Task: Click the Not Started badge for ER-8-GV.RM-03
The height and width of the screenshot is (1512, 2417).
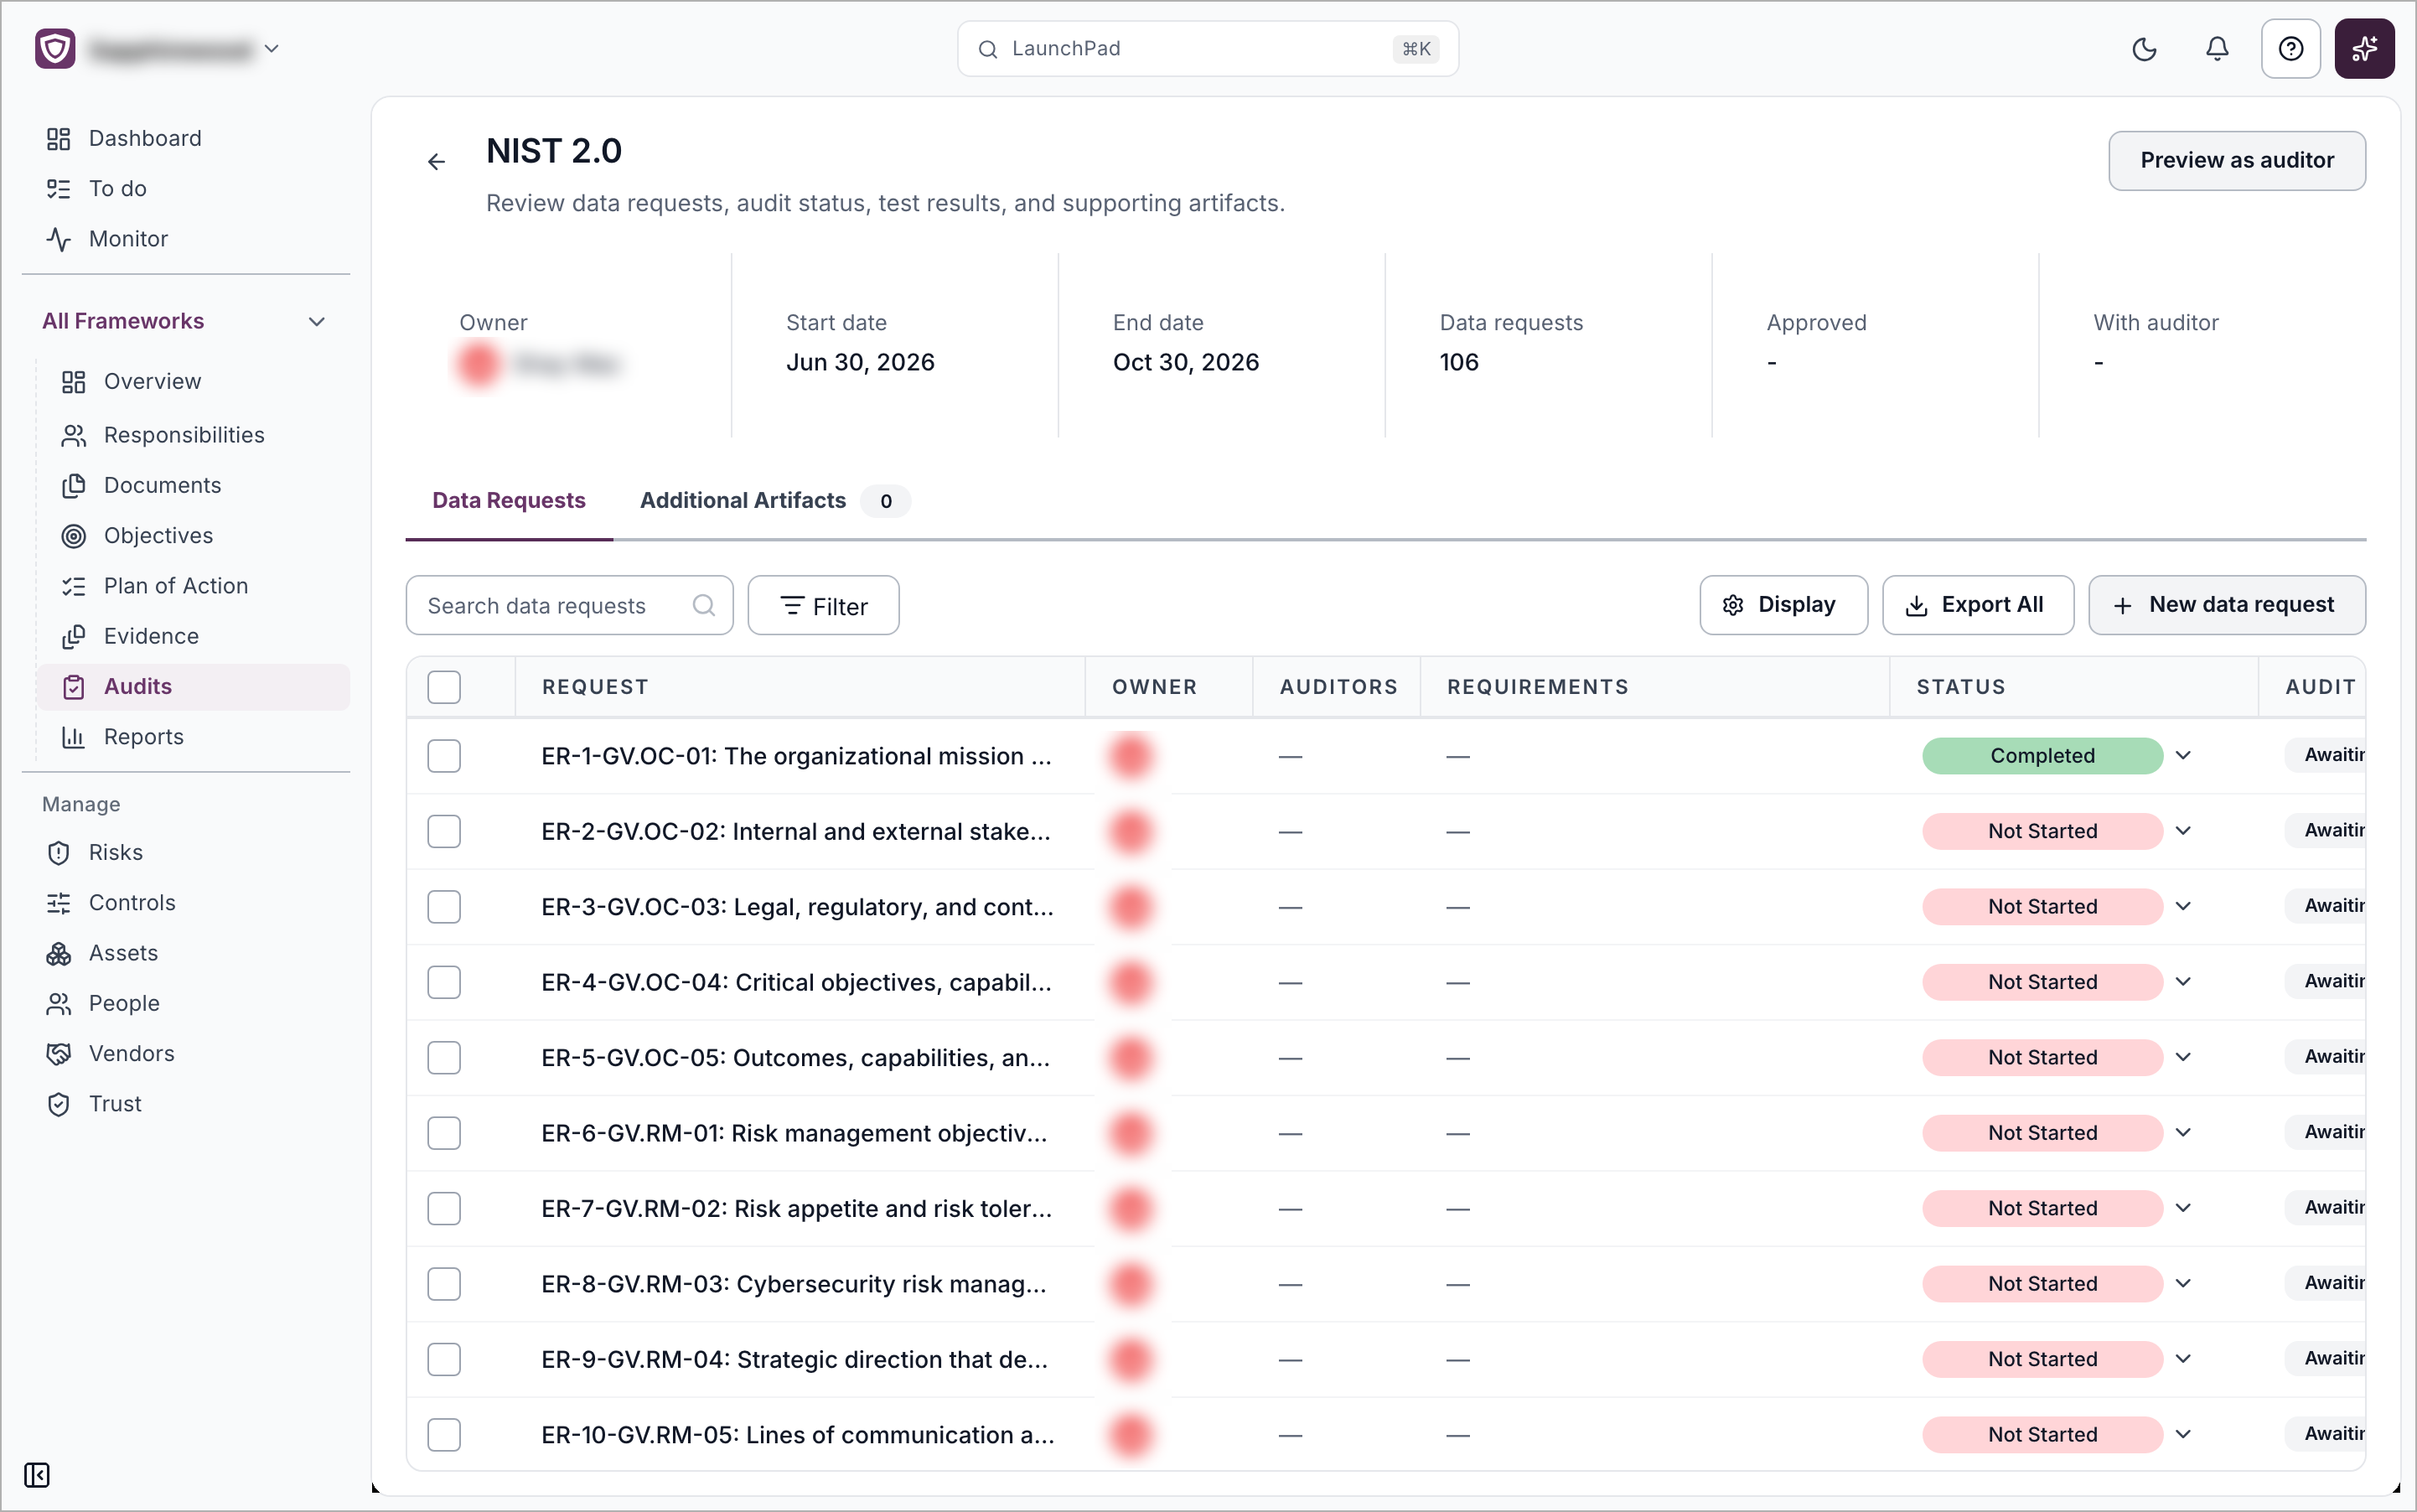Action: 2042,1284
